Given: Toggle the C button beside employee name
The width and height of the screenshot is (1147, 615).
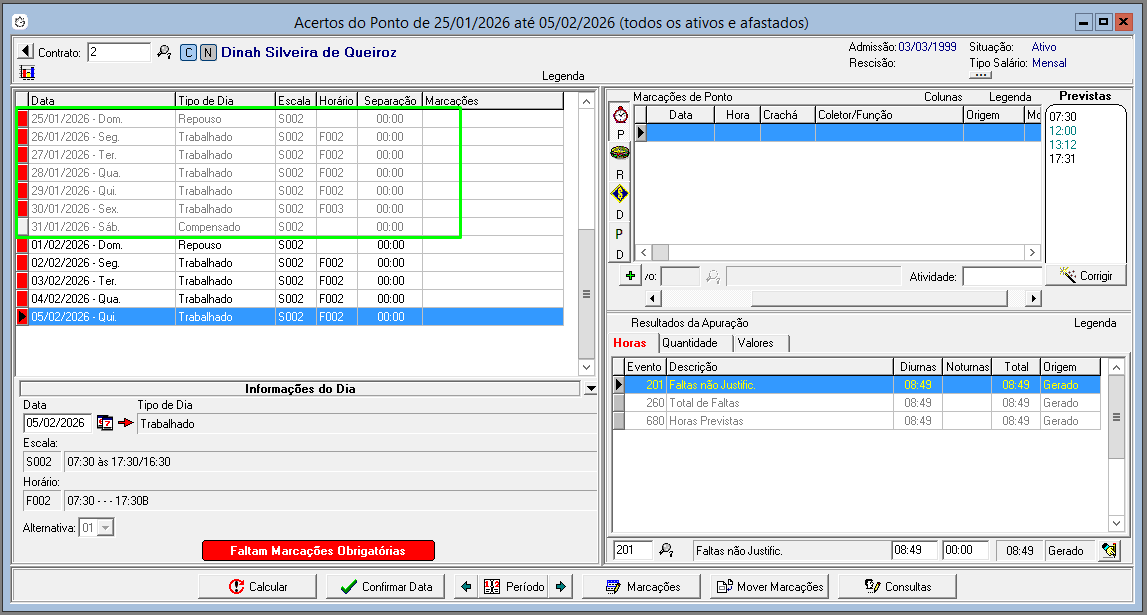Looking at the screenshot, I should 189,53.
